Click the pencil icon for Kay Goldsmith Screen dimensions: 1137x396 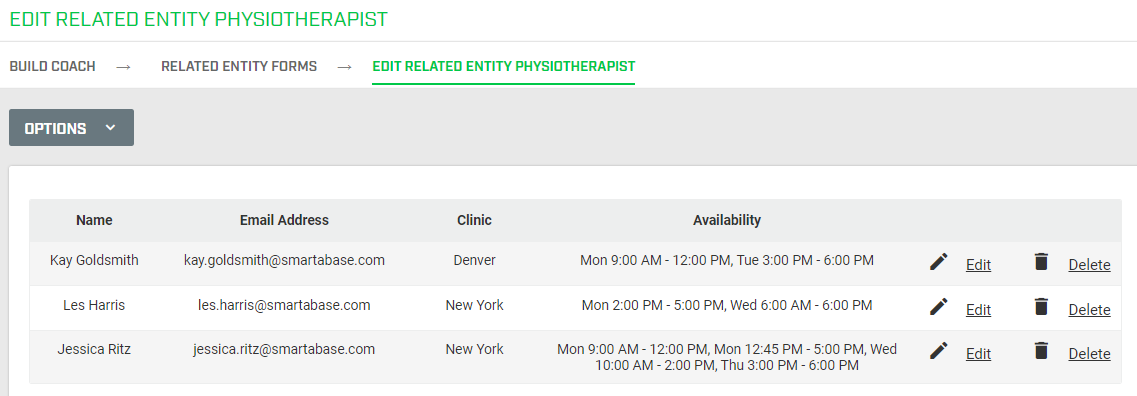[x=938, y=262]
